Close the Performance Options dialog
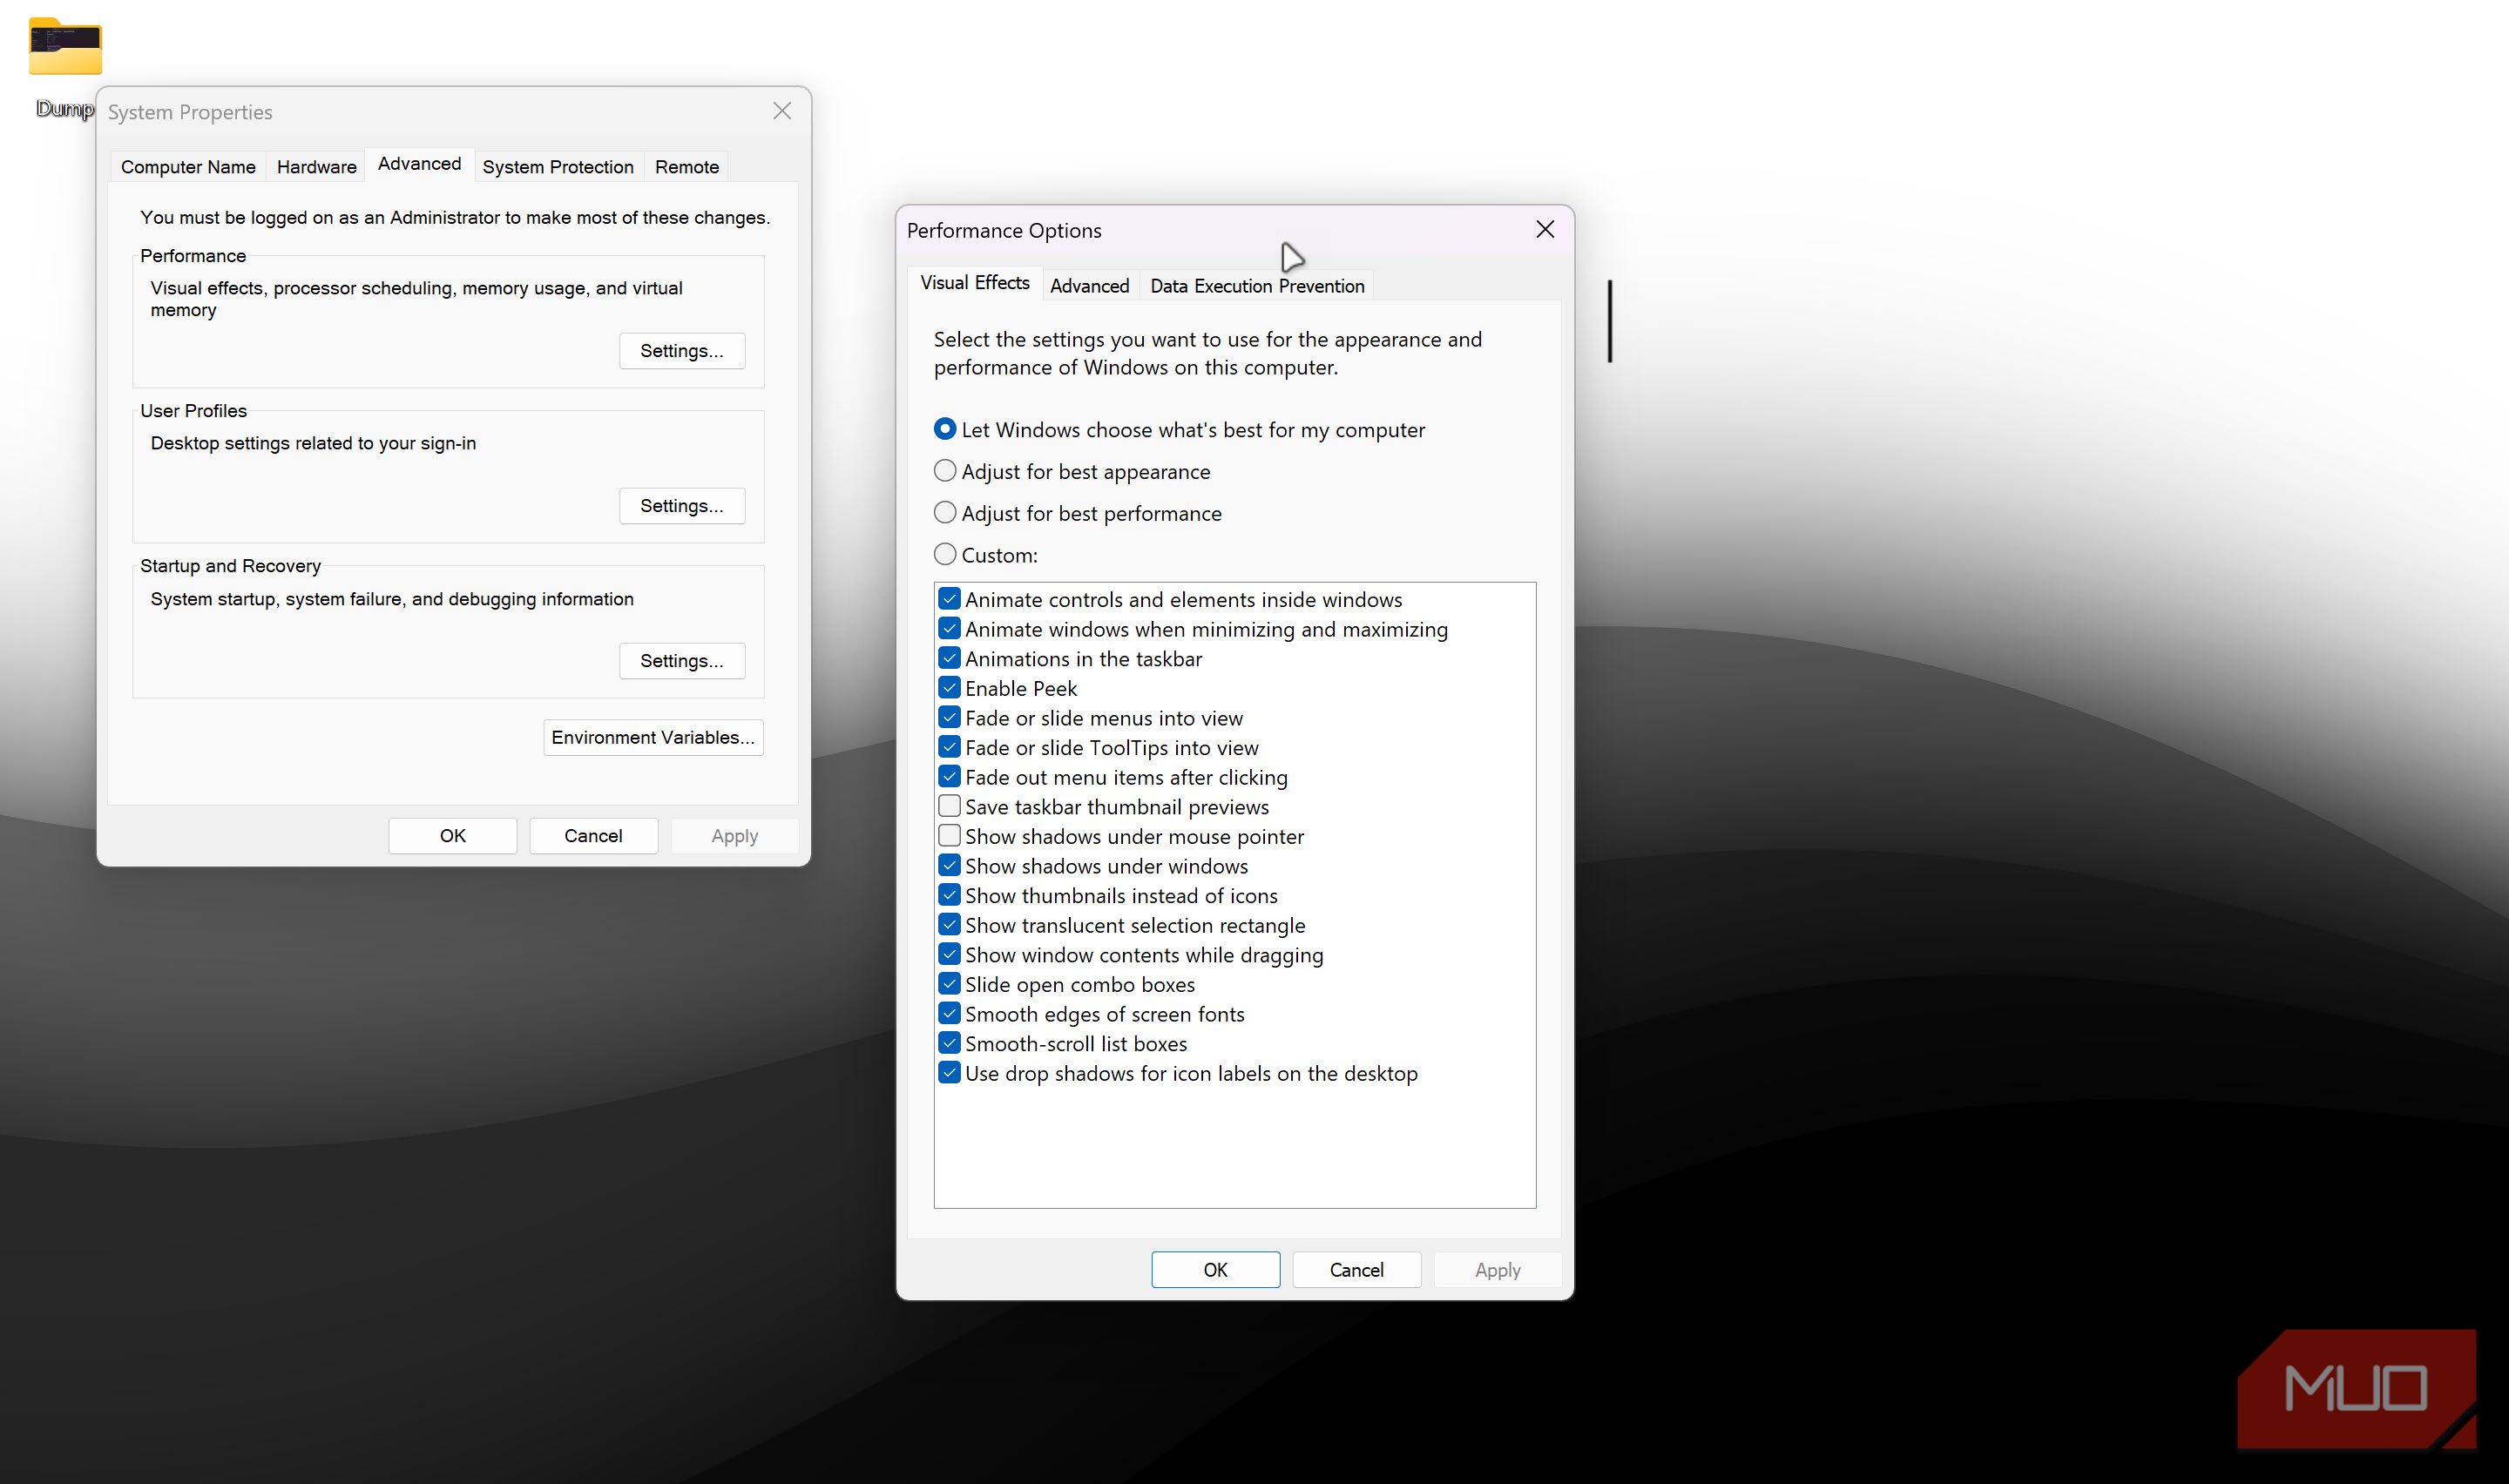Screen dimensions: 2509x1484 pyautogui.click(x=1545, y=230)
